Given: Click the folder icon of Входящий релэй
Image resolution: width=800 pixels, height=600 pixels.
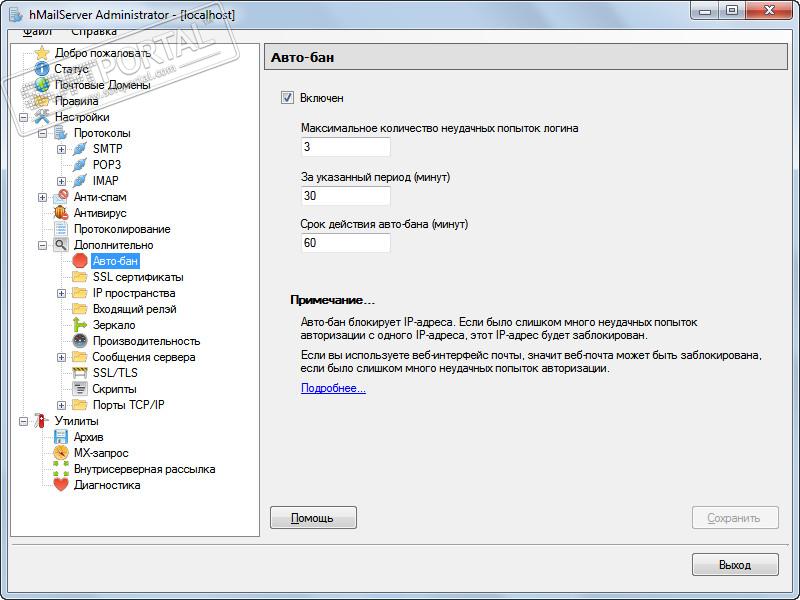Looking at the screenshot, I should point(80,309).
